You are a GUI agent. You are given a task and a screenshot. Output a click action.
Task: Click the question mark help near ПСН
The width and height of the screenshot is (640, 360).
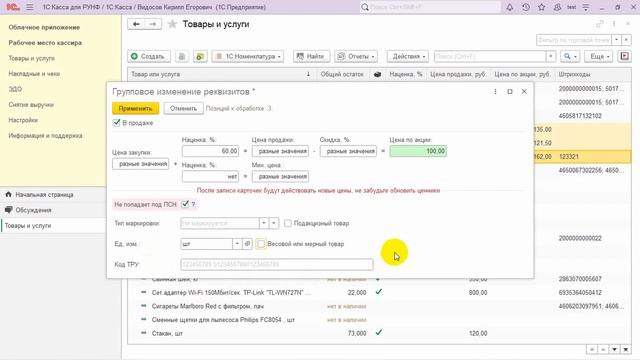coord(193,204)
